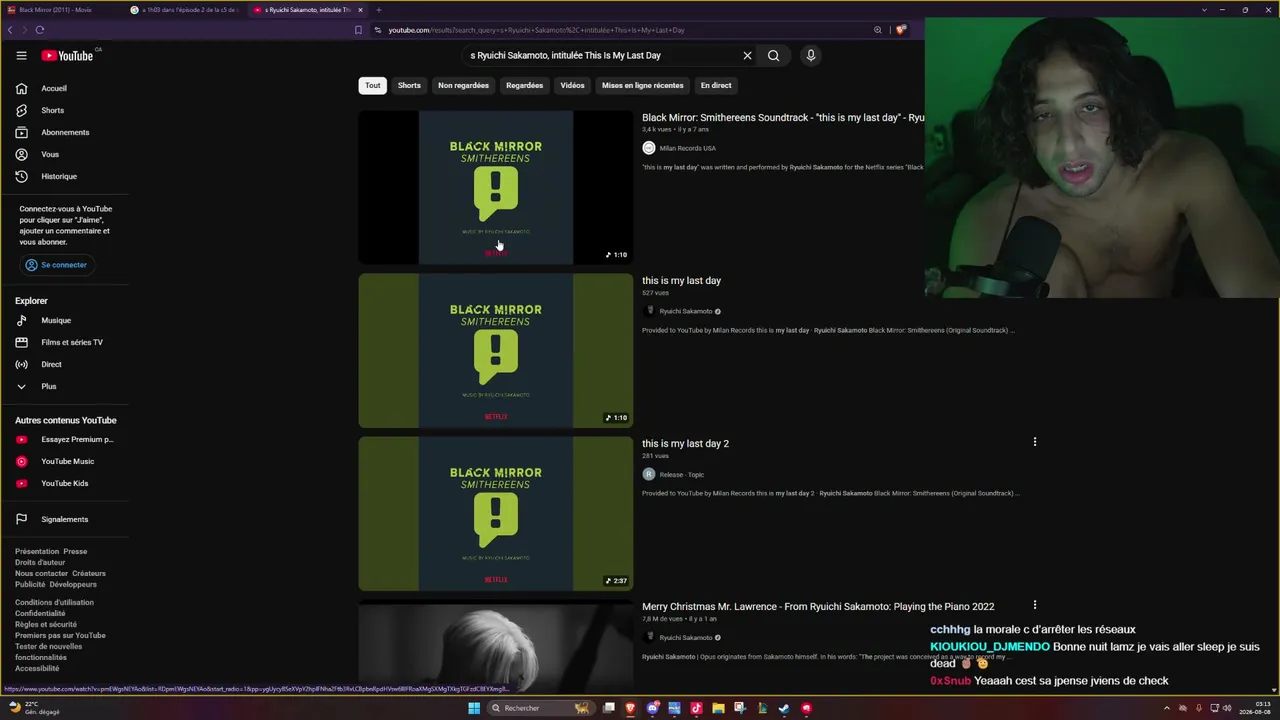Show hidden system tray icons
The height and width of the screenshot is (720, 1280).
(x=1166, y=708)
